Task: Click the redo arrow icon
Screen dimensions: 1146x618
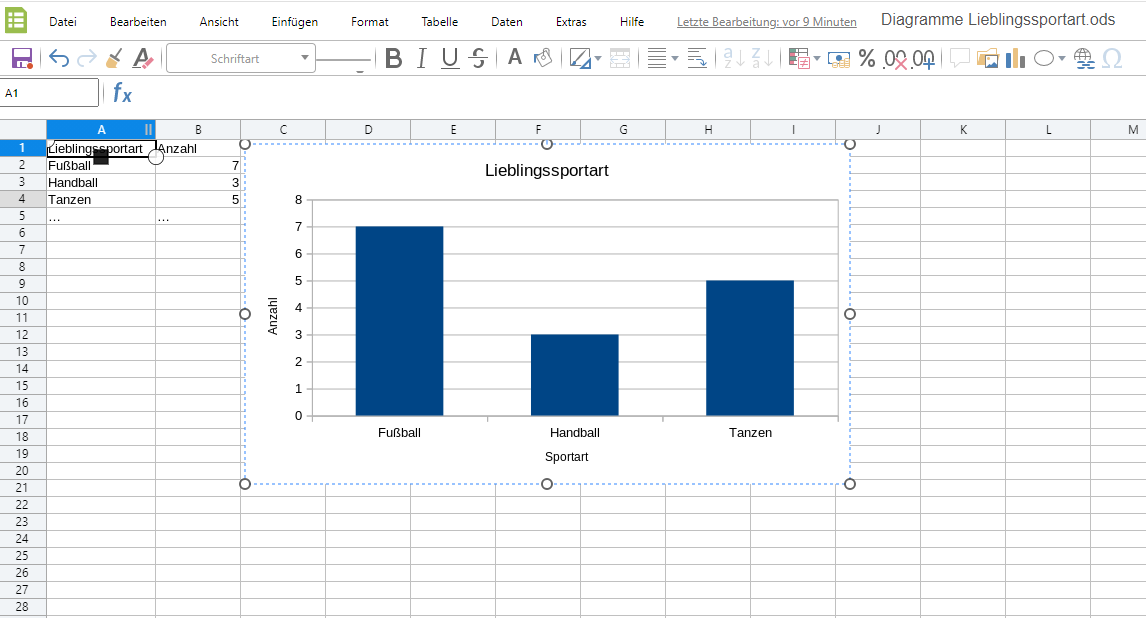Action: tap(87, 58)
